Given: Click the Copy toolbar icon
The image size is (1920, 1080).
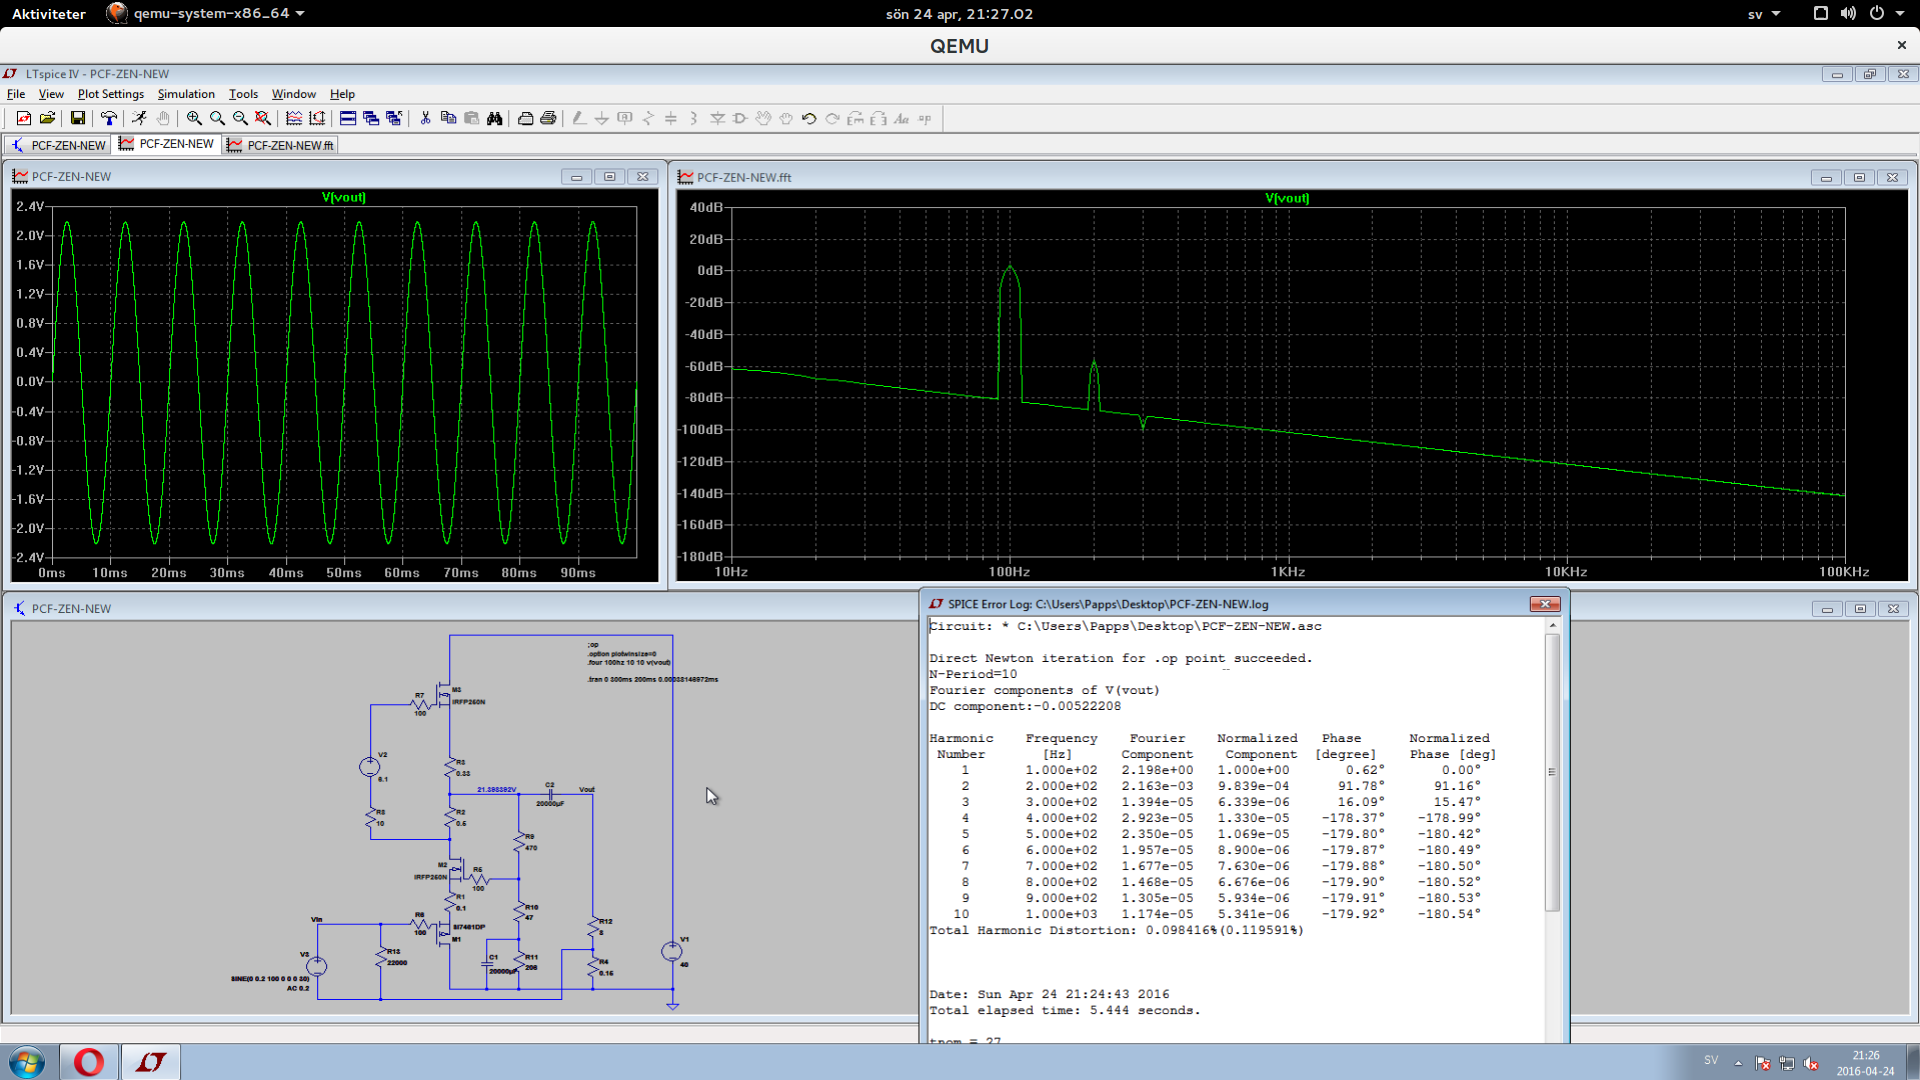Looking at the screenshot, I should 448,118.
